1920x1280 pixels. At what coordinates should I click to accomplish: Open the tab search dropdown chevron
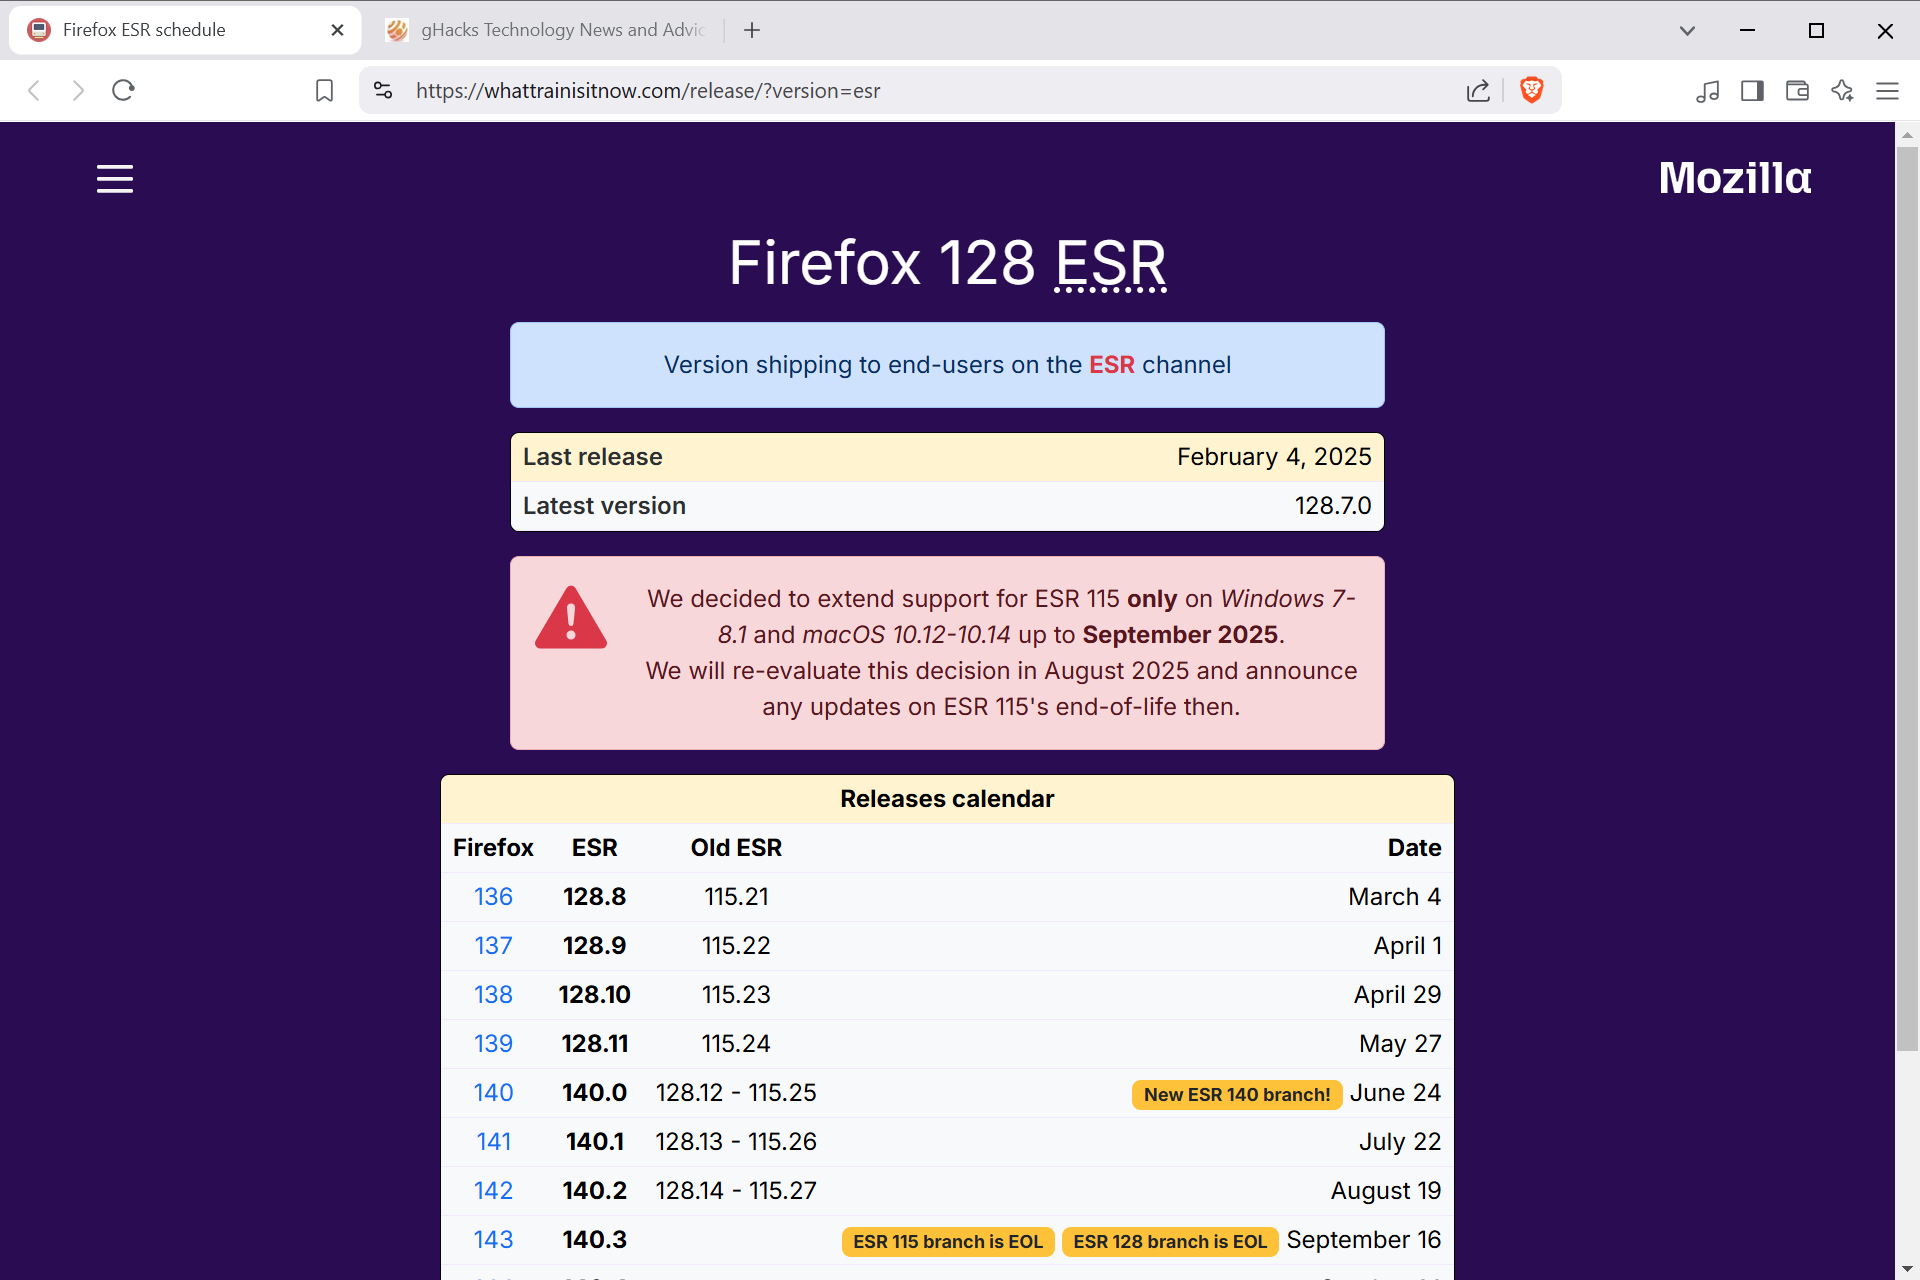point(1687,30)
